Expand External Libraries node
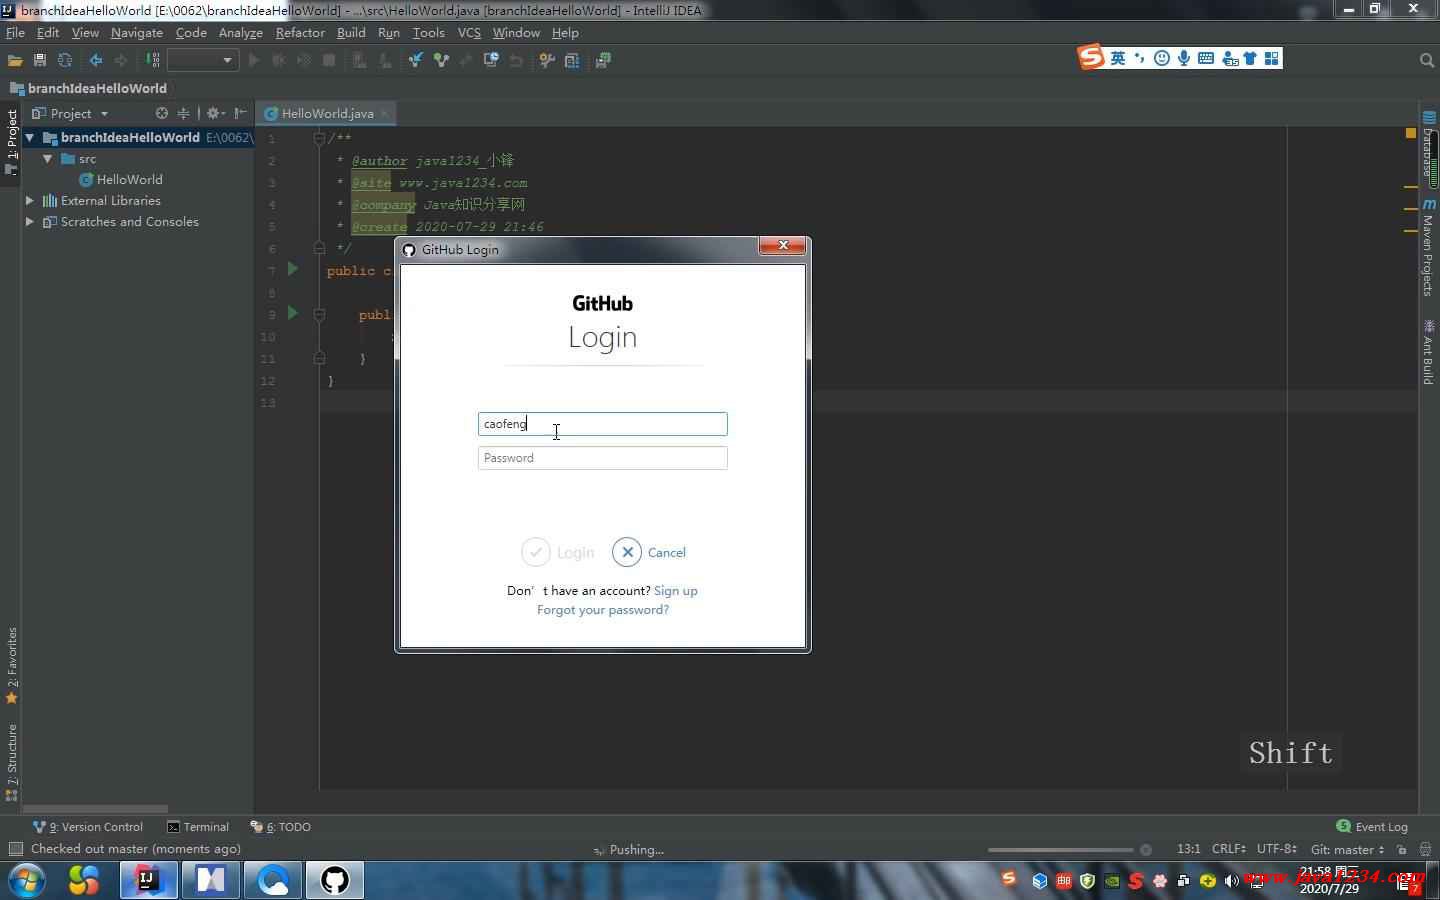The image size is (1440, 900). coord(30,201)
